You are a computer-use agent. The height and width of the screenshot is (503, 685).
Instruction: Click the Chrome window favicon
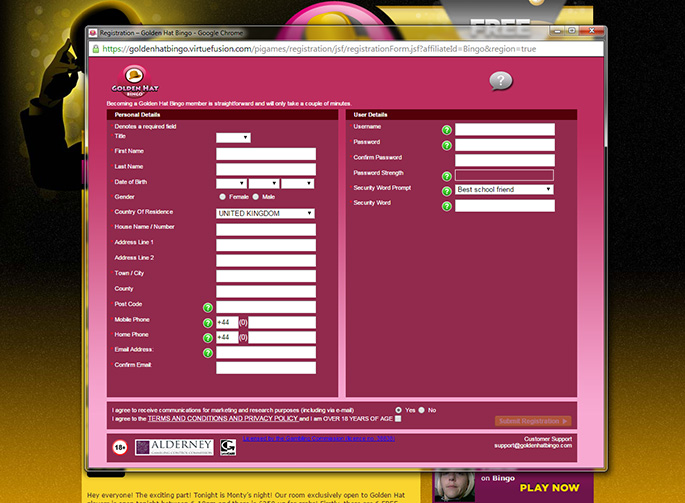tap(93, 33)
